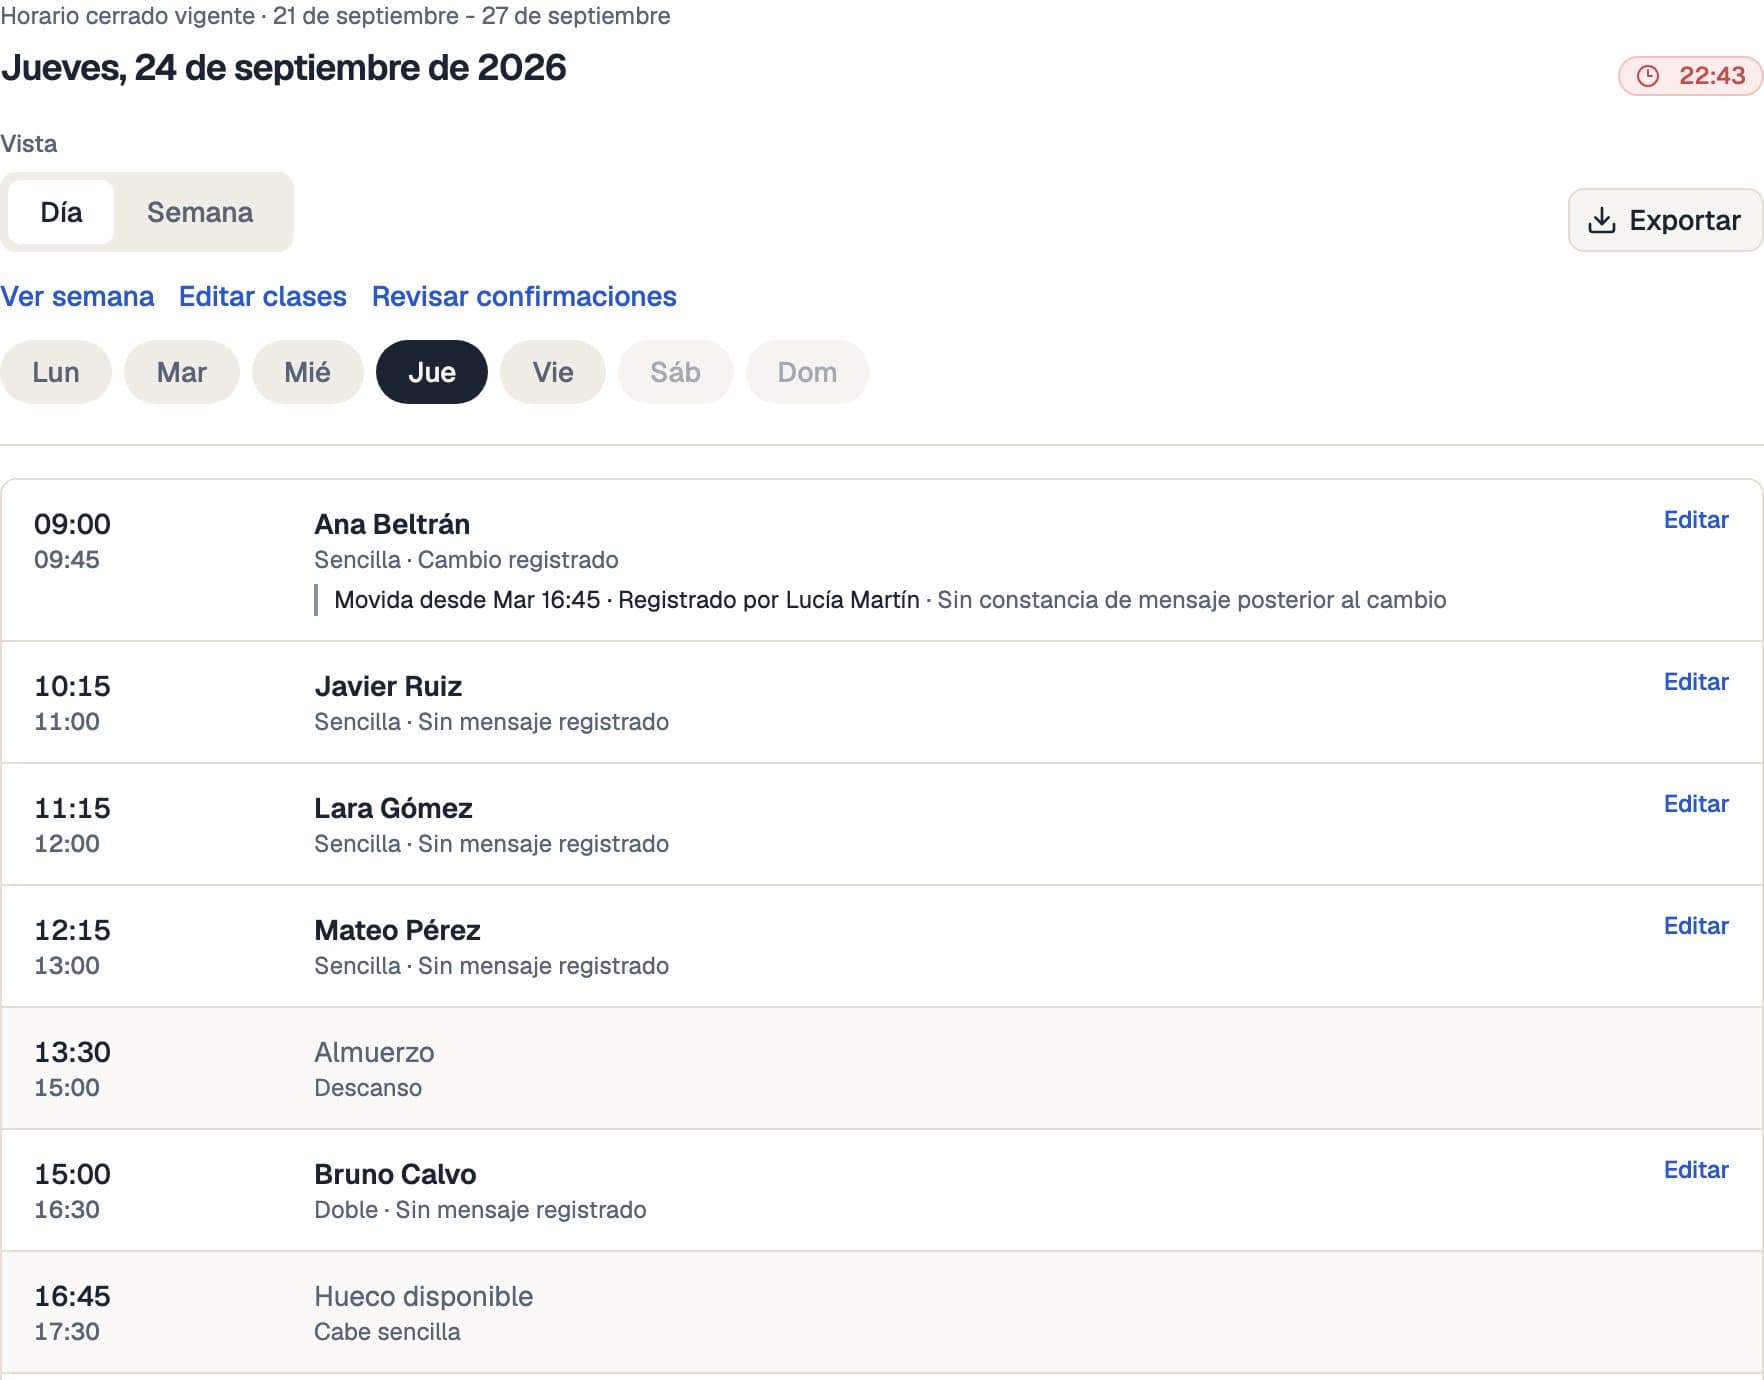Switch to the Semana view
The width and height of the screenshot is (1764, 1380).
[200, 212]
